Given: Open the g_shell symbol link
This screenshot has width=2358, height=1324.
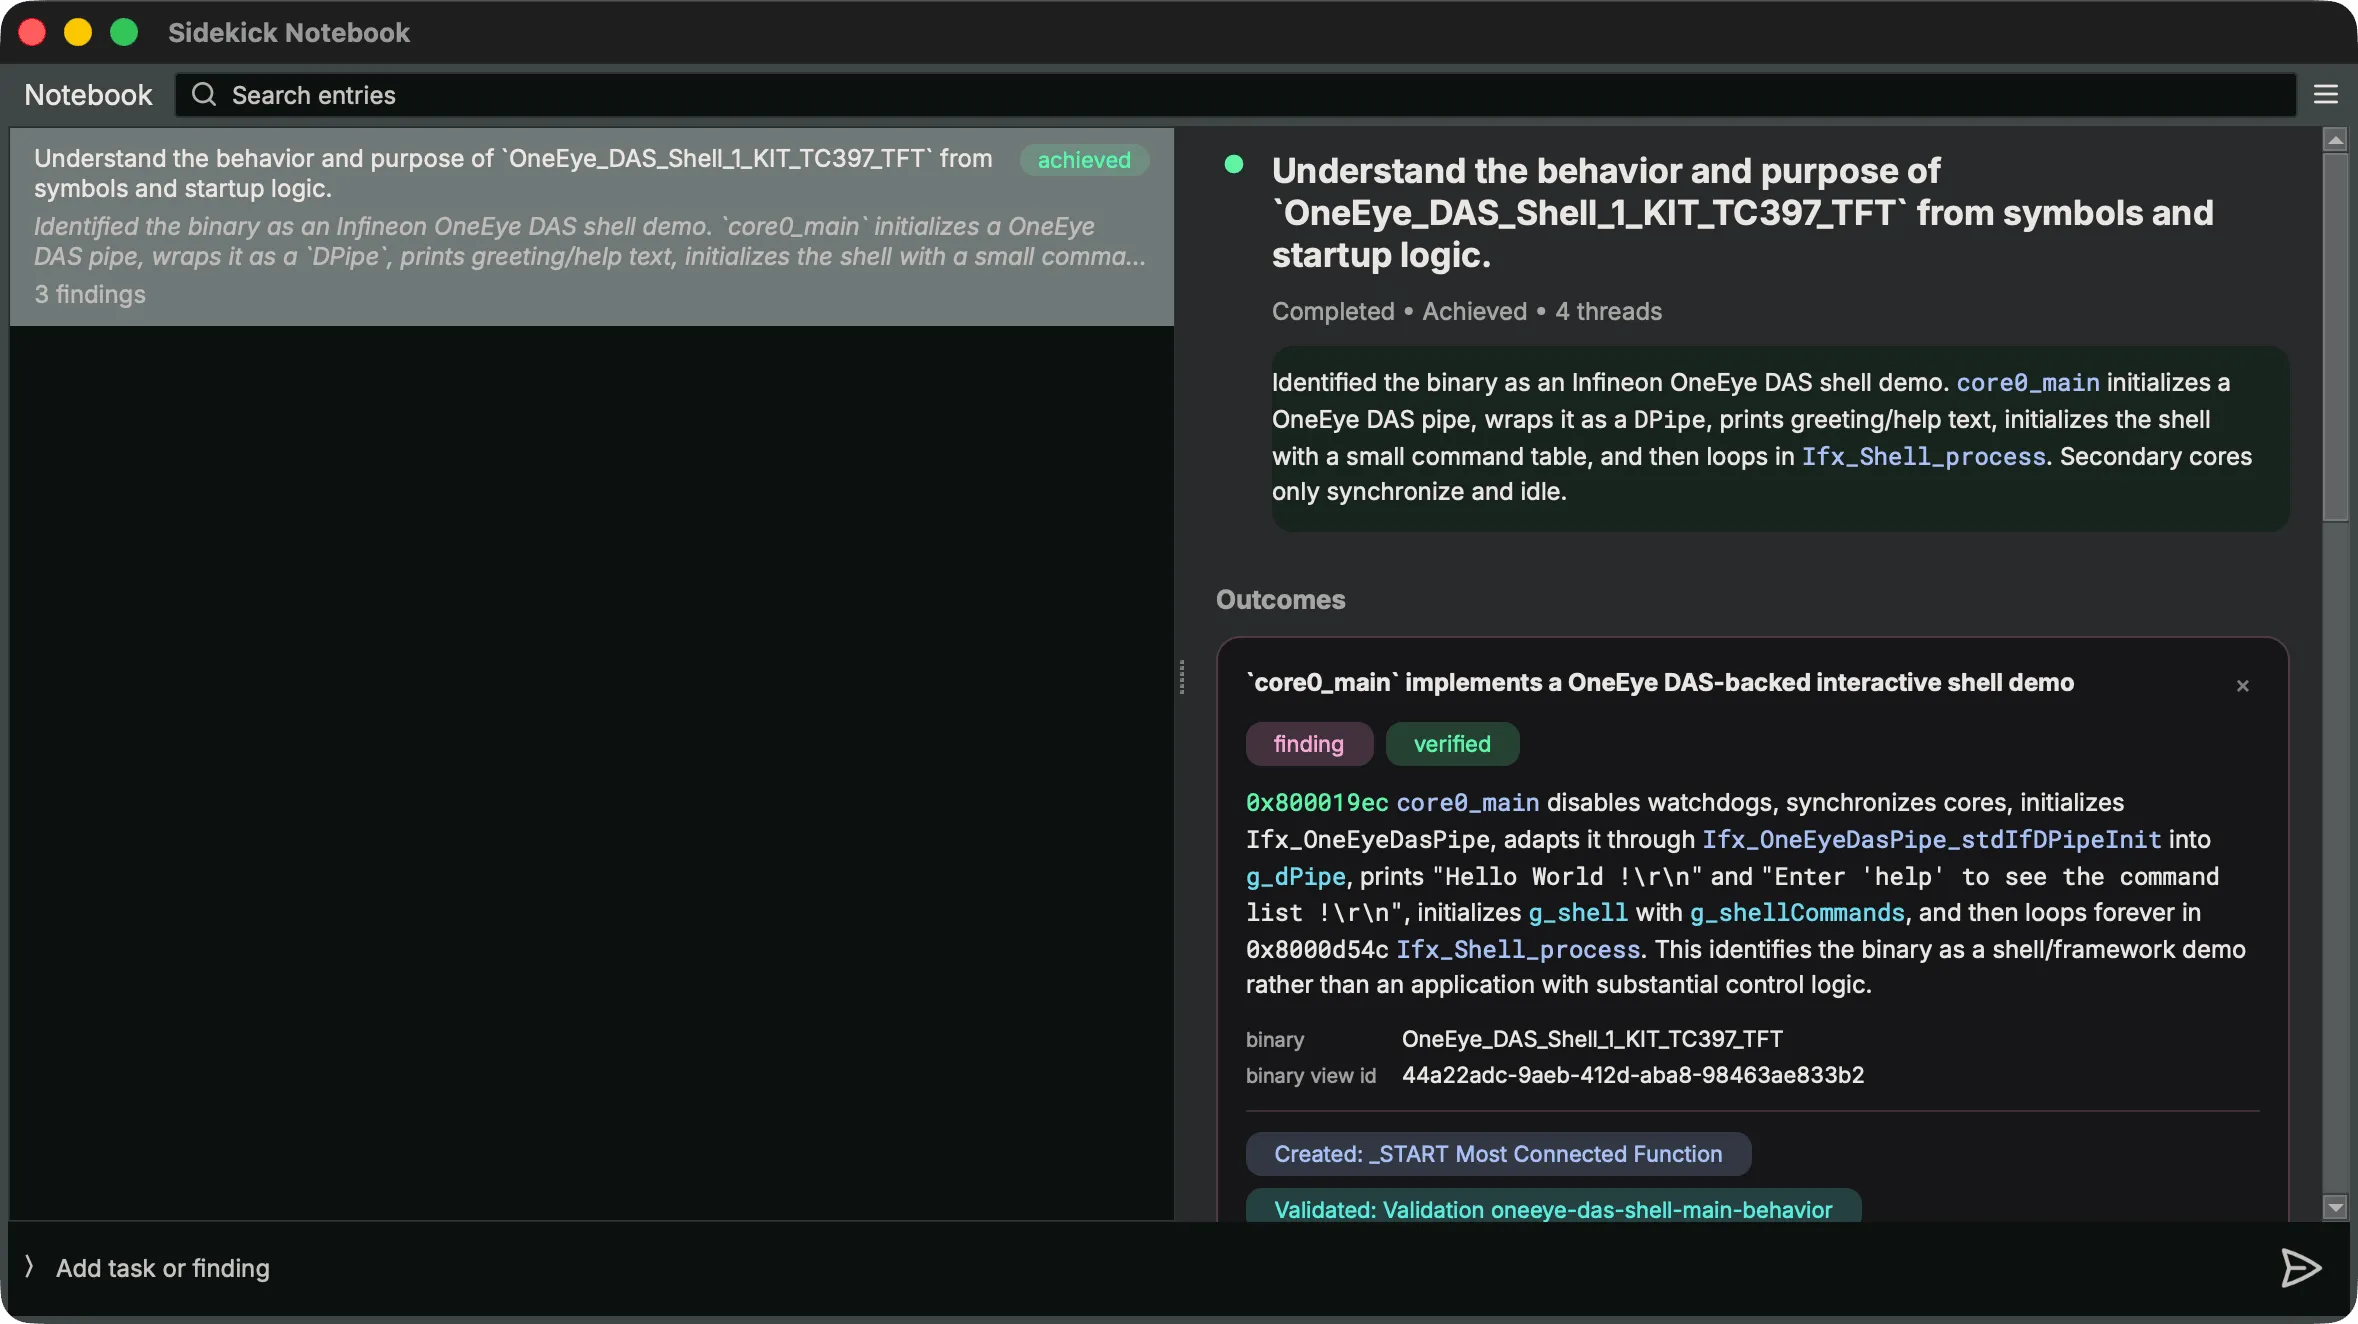Looking at the screenshot, I should click(x=1578, y=913).
